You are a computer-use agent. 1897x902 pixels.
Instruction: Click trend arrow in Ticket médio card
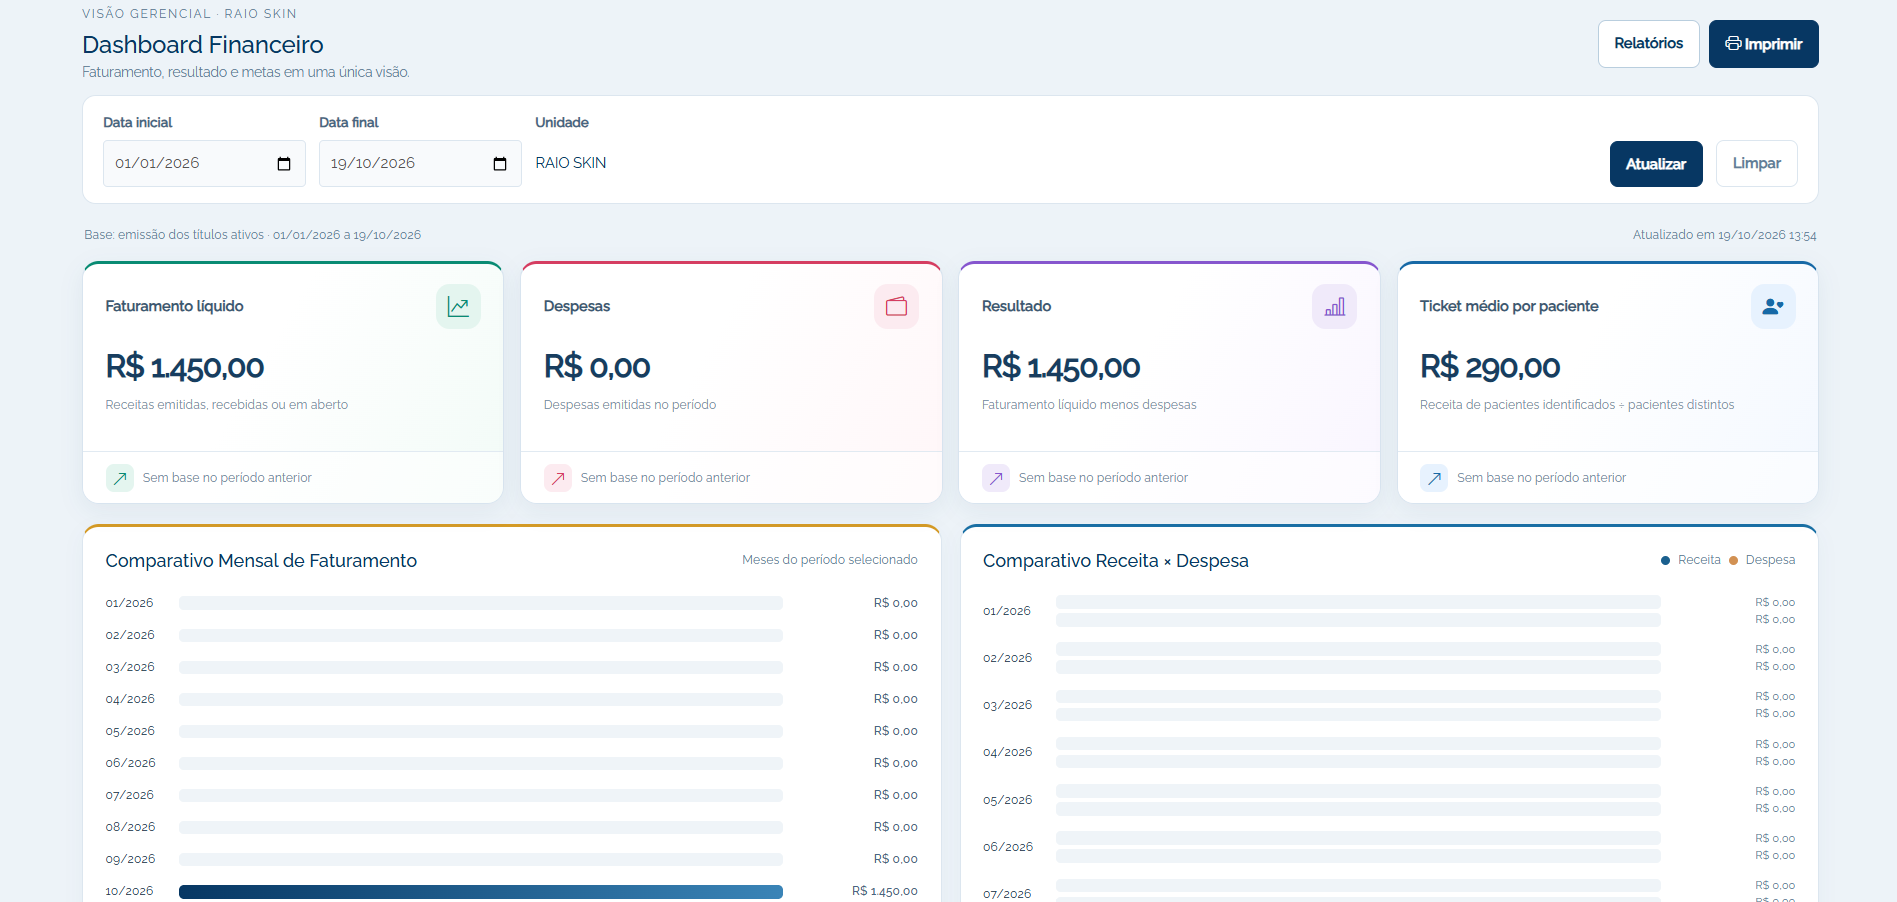(x=1434, y=478)
